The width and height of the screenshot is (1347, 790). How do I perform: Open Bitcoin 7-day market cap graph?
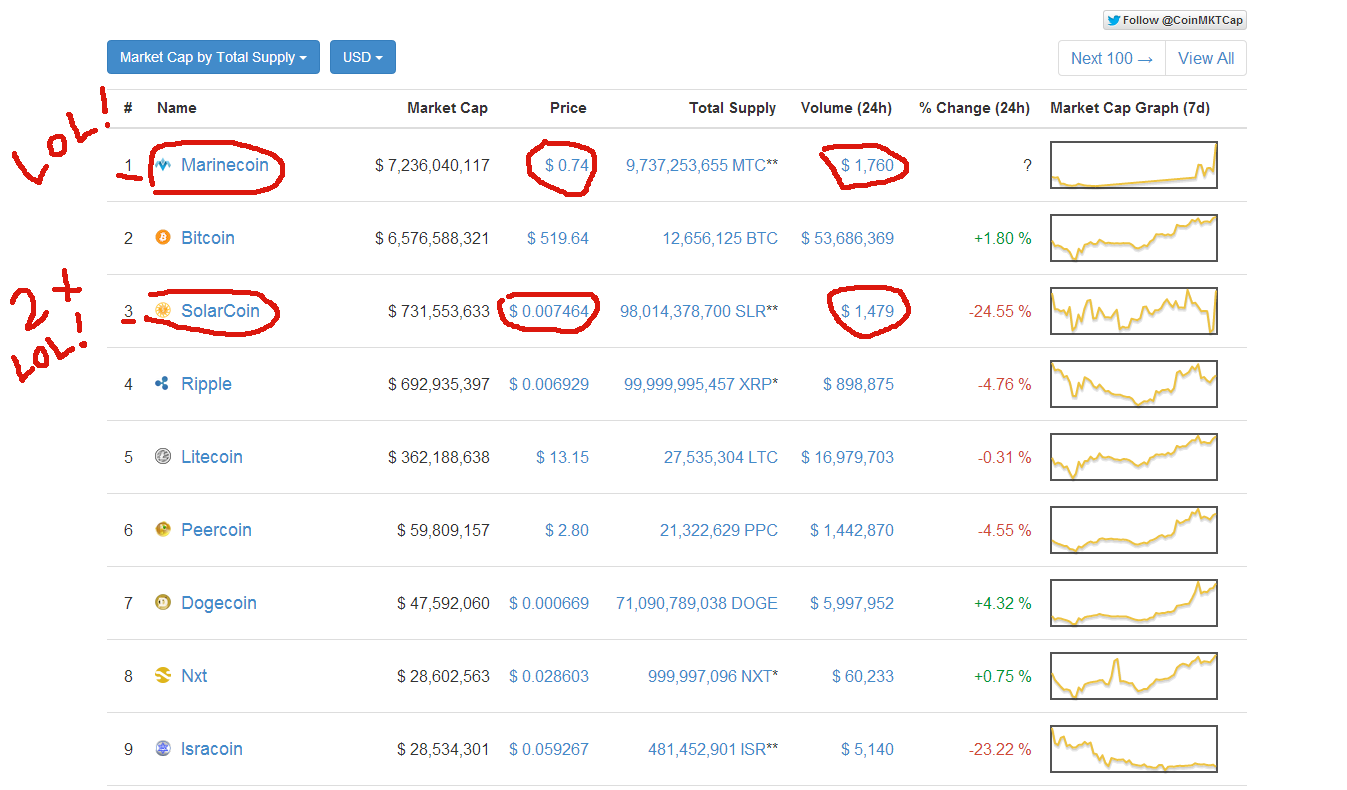[1134, 238]
